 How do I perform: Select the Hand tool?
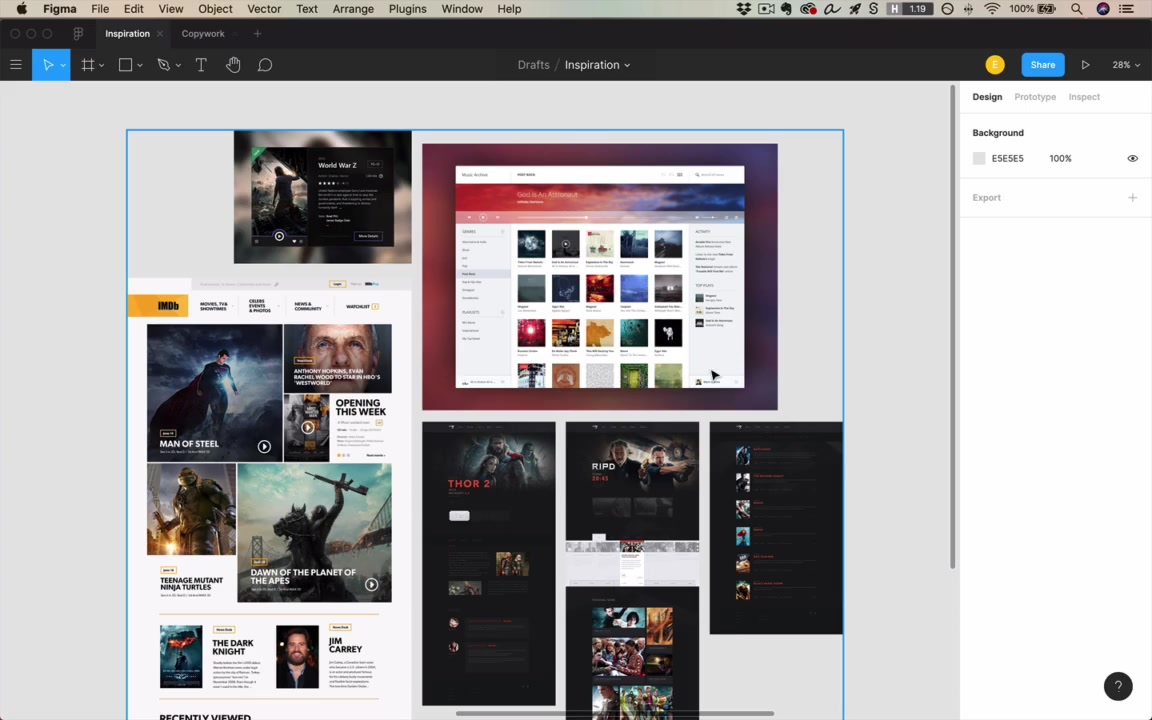[233, 65]
